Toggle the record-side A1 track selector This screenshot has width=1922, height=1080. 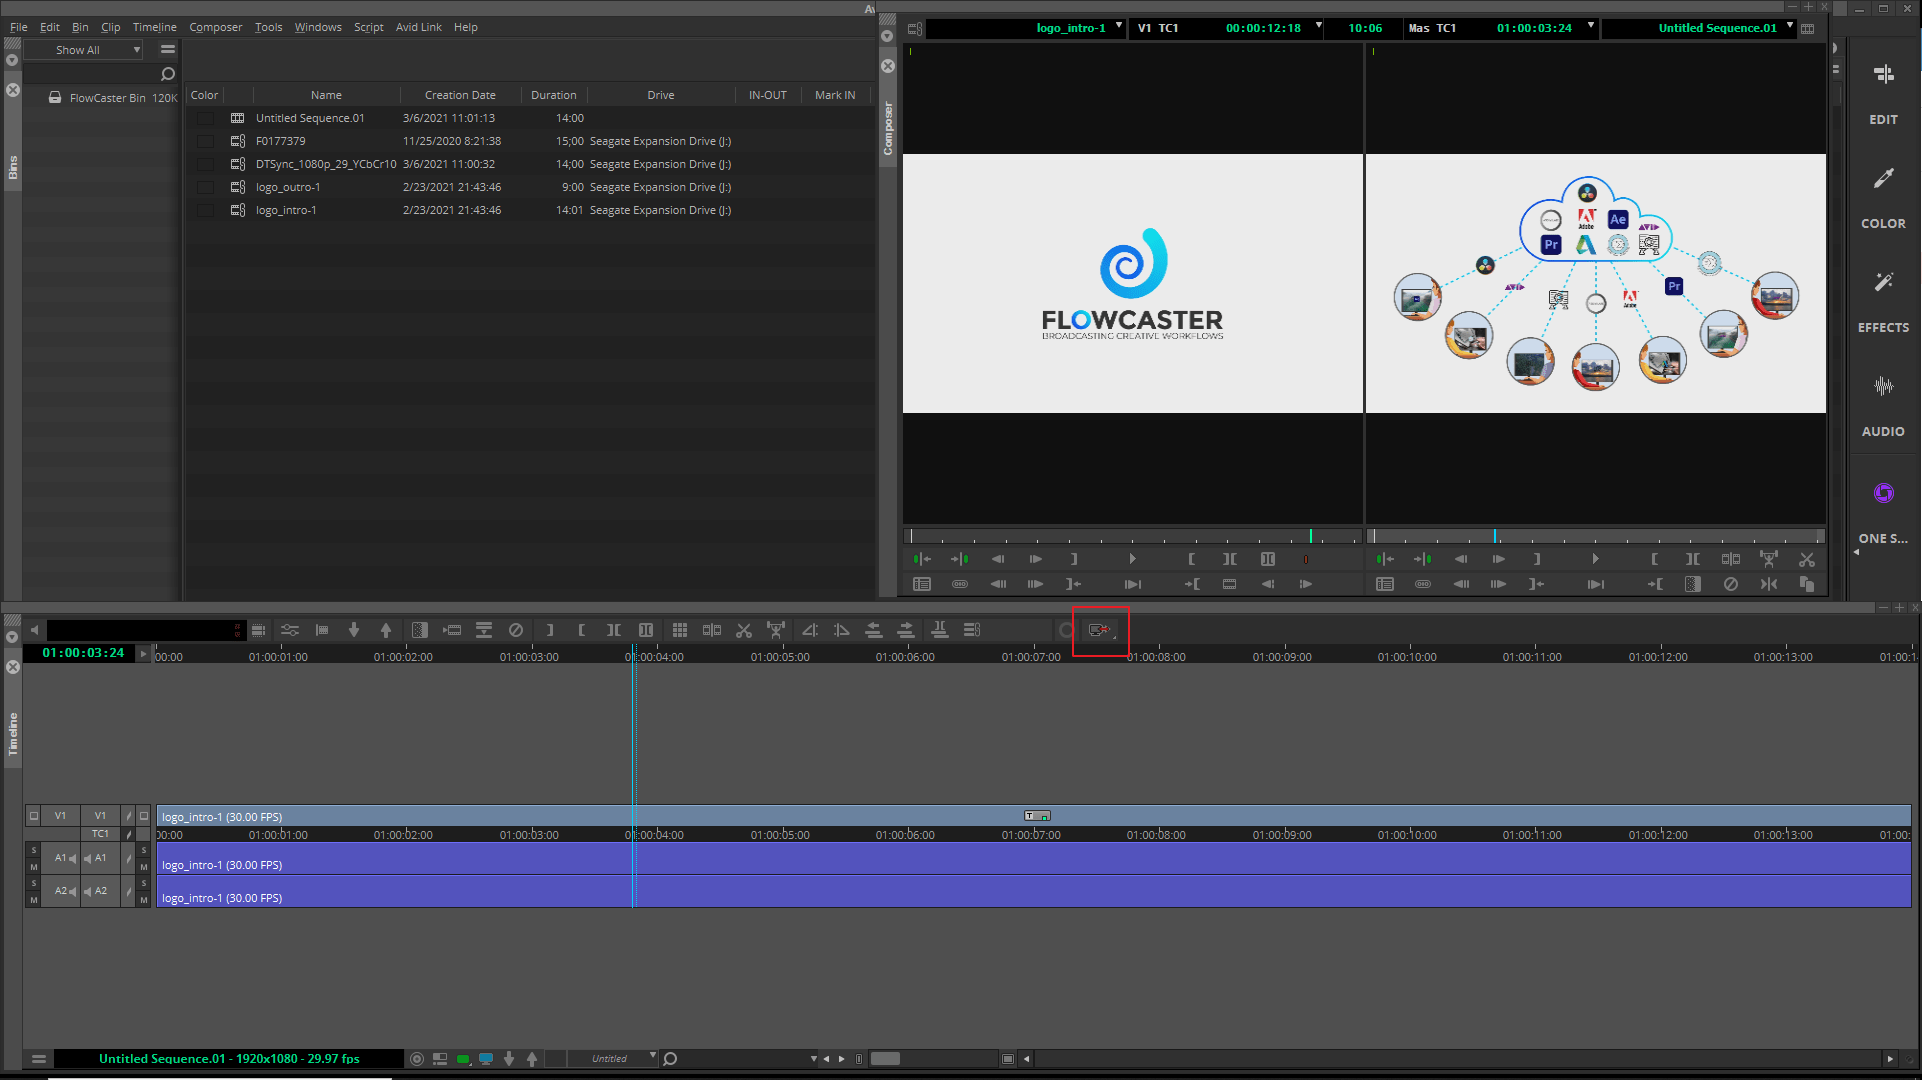(100, 858)
